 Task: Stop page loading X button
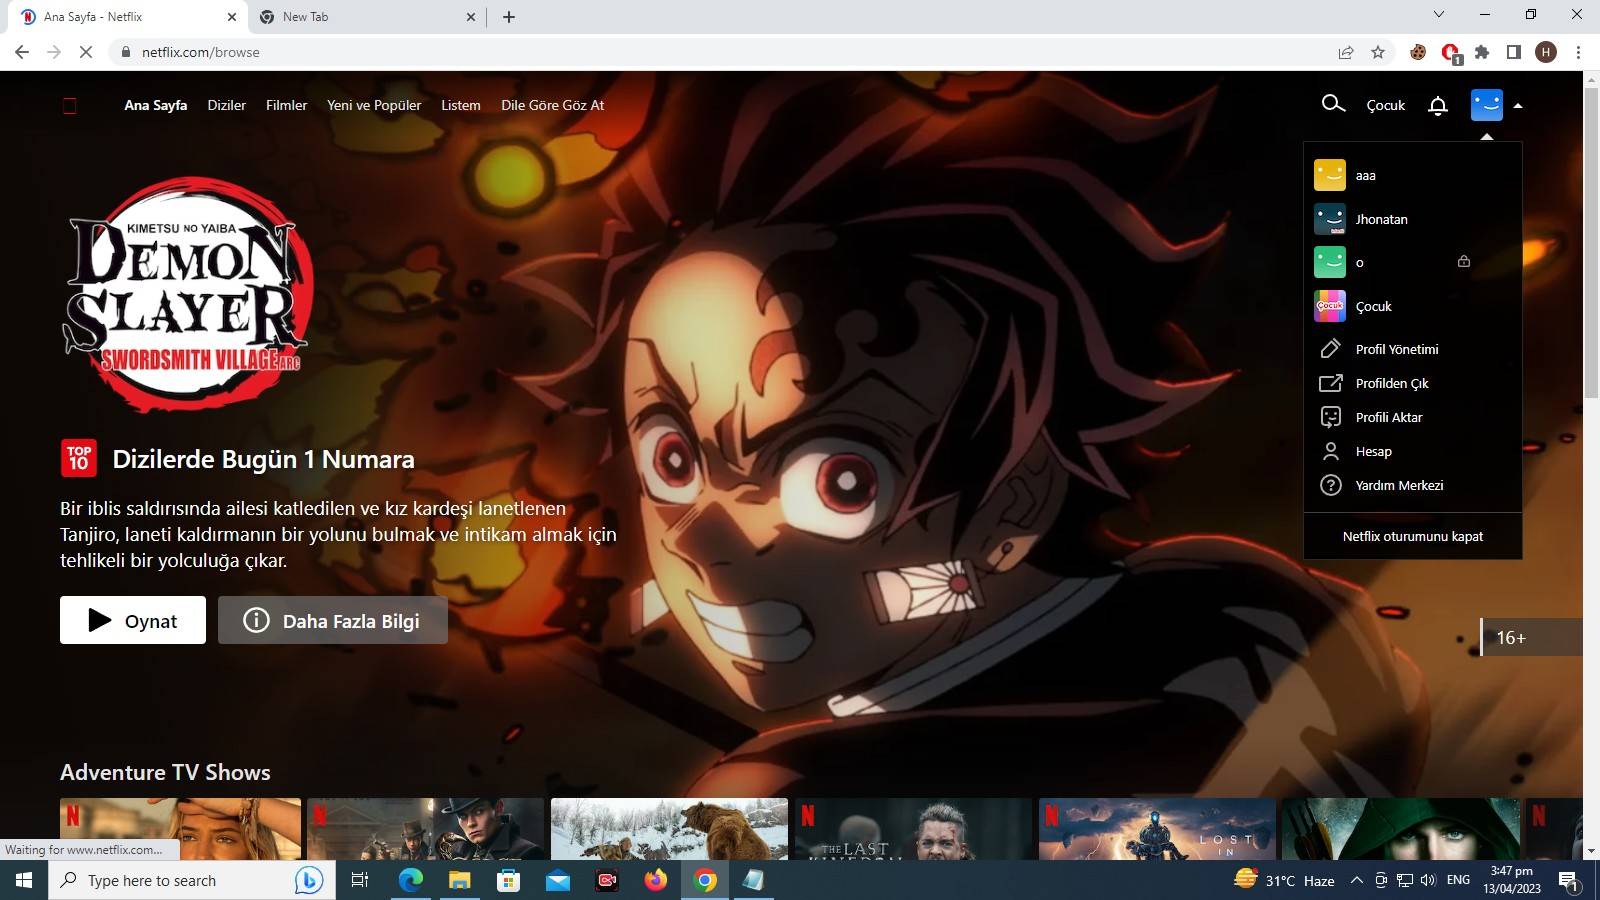click(x=86, y=52)
